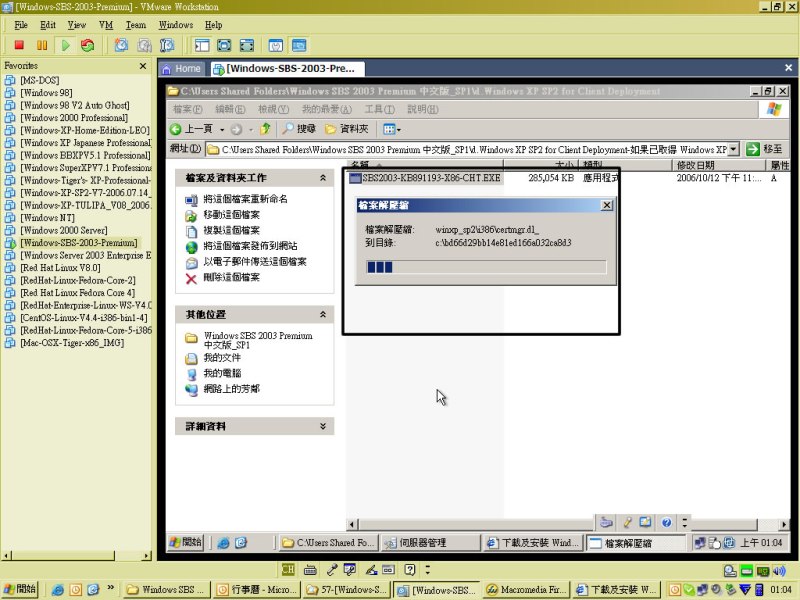Click the file extraction progress bar
Viewport: 800px width, 600px height.
click(x=485, y=267)
